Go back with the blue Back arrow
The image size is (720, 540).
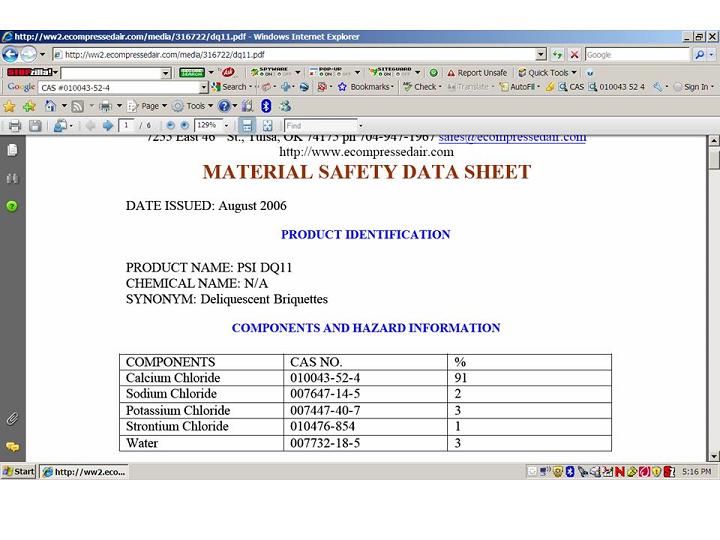pyautogui.click(x=10, y=55)
